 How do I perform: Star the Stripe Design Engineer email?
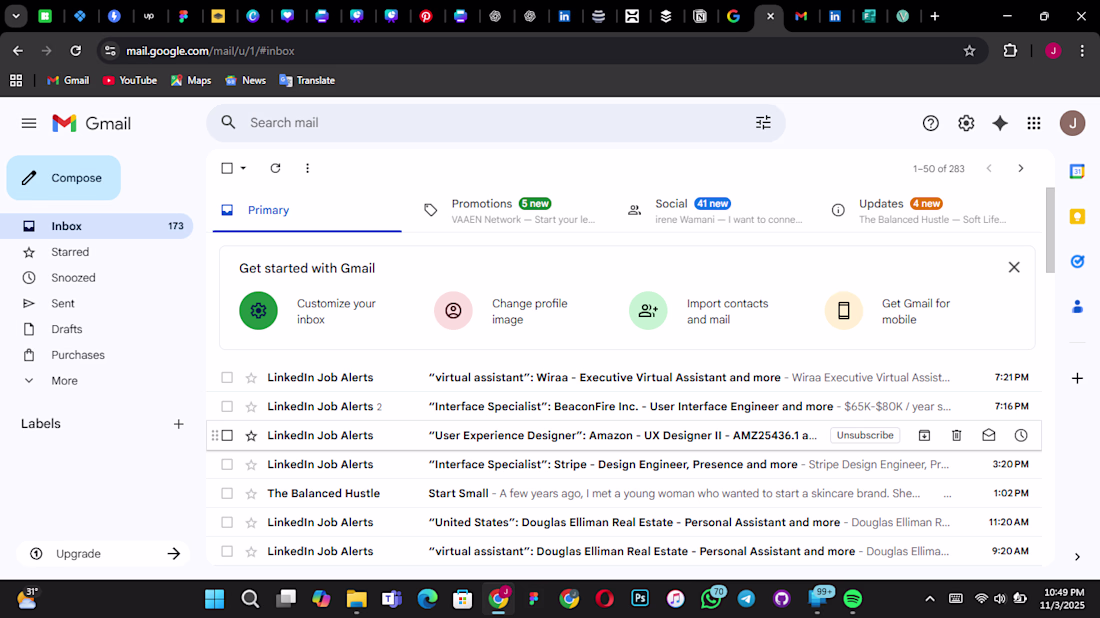point(250,464)
